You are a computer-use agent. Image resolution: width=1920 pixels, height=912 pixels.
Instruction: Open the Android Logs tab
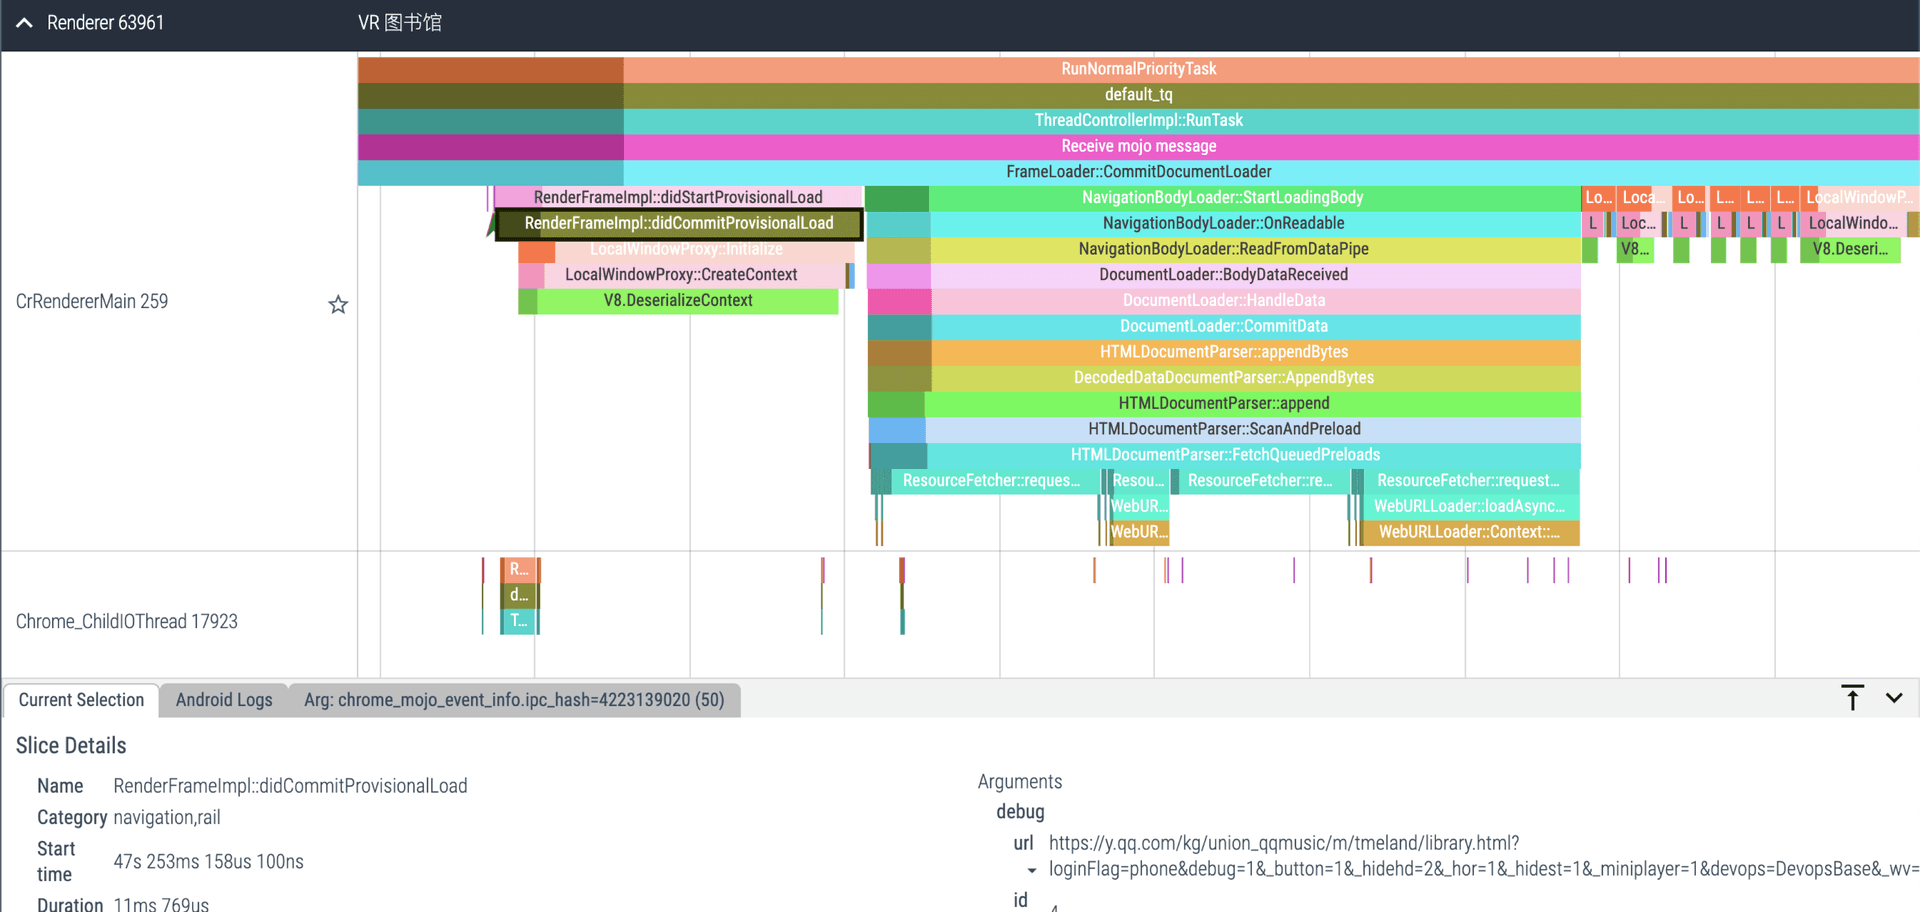pyautogui.click(x=224, y=700)
